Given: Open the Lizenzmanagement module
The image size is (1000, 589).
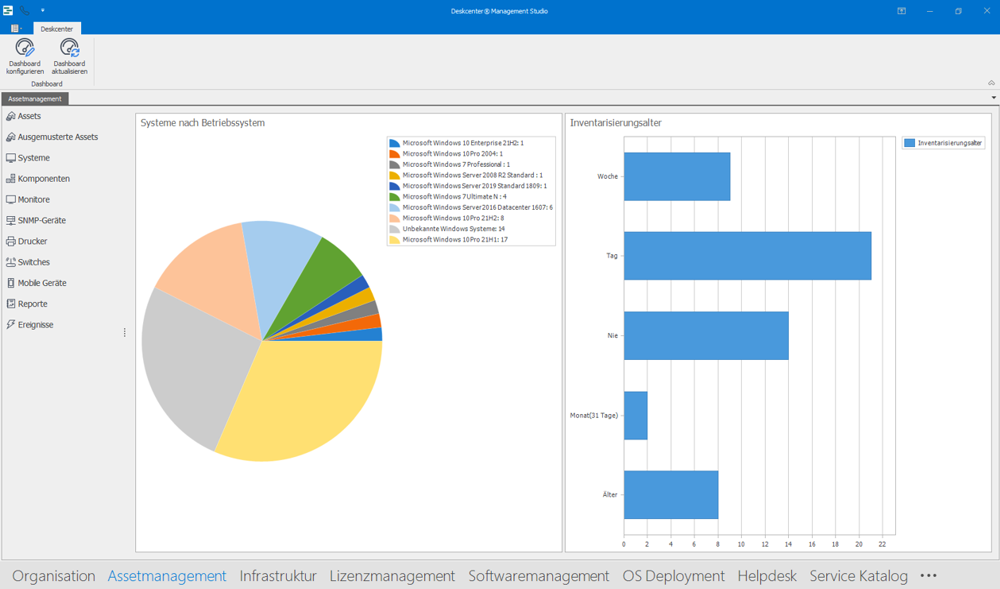Looking at the screenshot, I should point(392,576).
